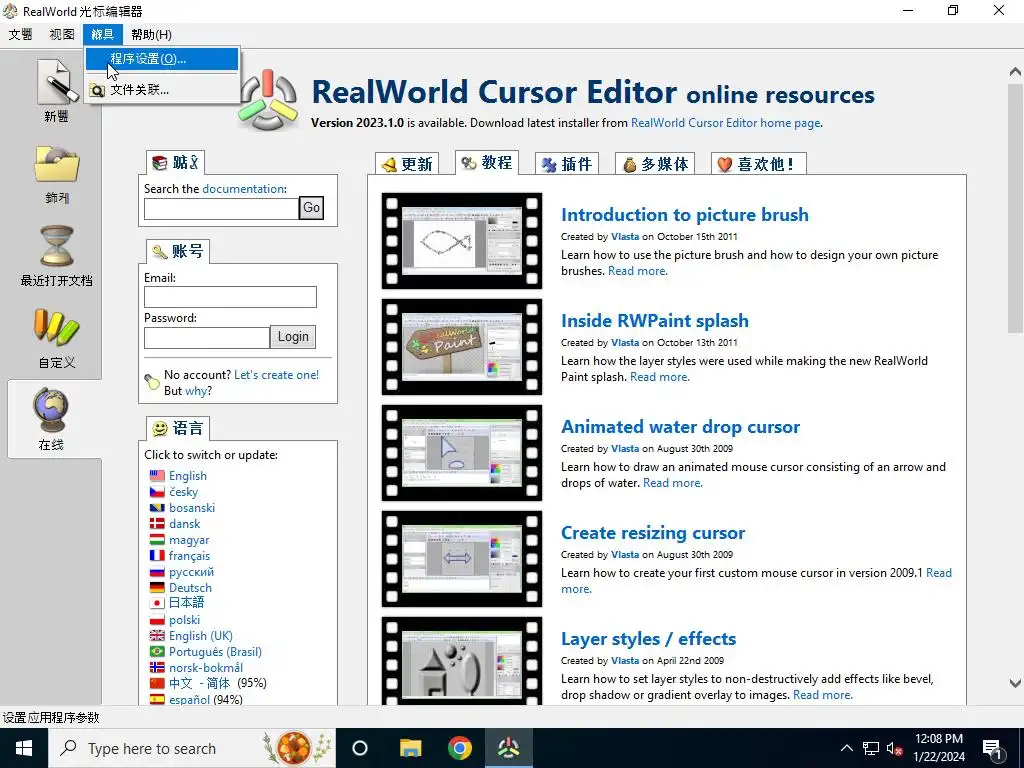Click the Go search button
This screenshot has height=768, width=1024.
click(x=312, y=208)
